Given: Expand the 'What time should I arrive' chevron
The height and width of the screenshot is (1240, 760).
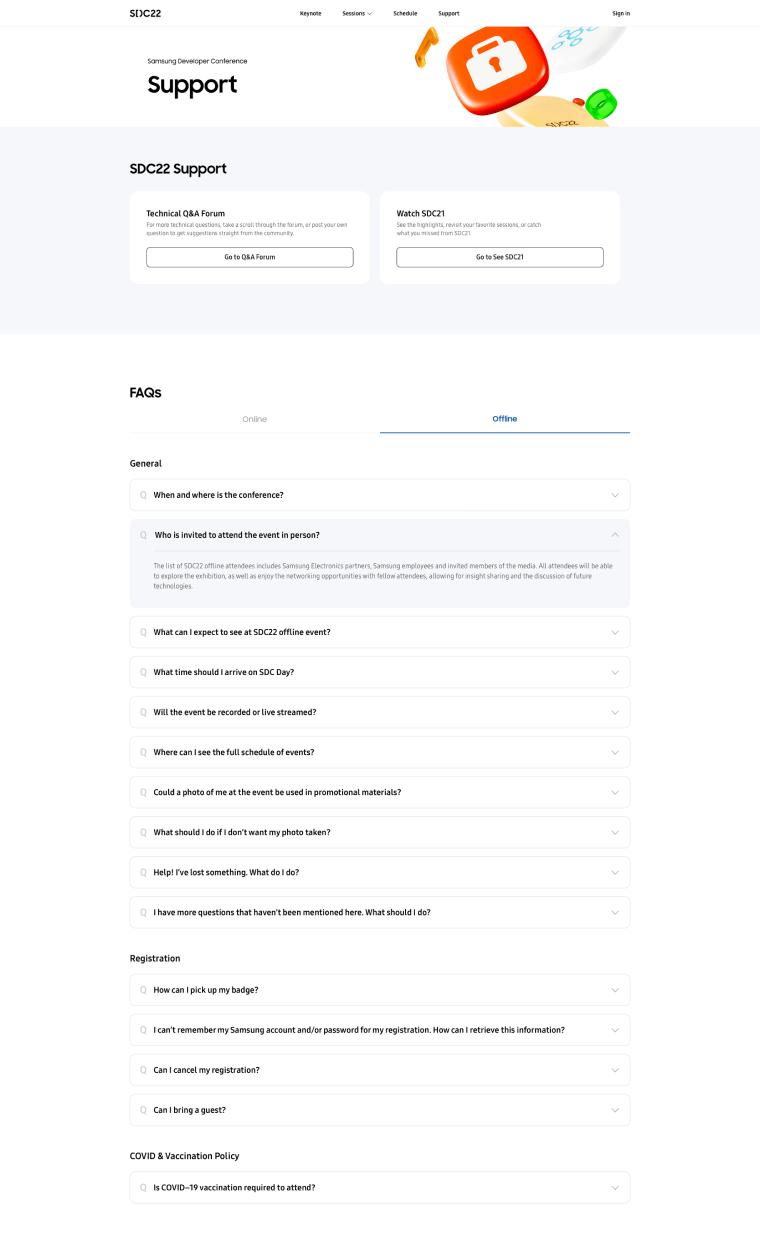Looking at the screenshot, I should [x=615, y=672].
